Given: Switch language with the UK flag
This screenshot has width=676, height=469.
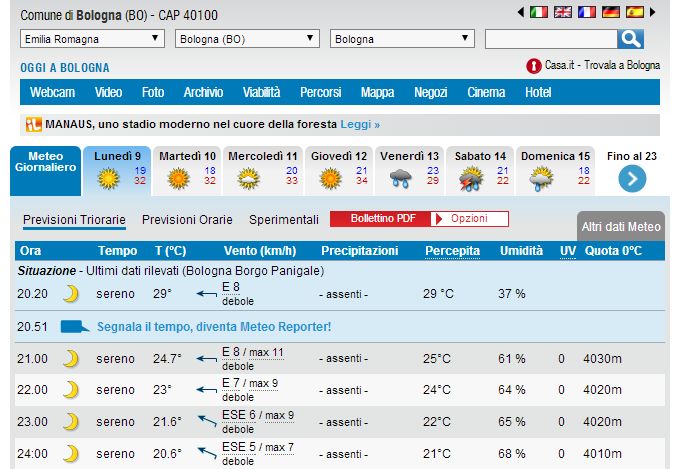Looking at the screenshot, I should (563, 13).
